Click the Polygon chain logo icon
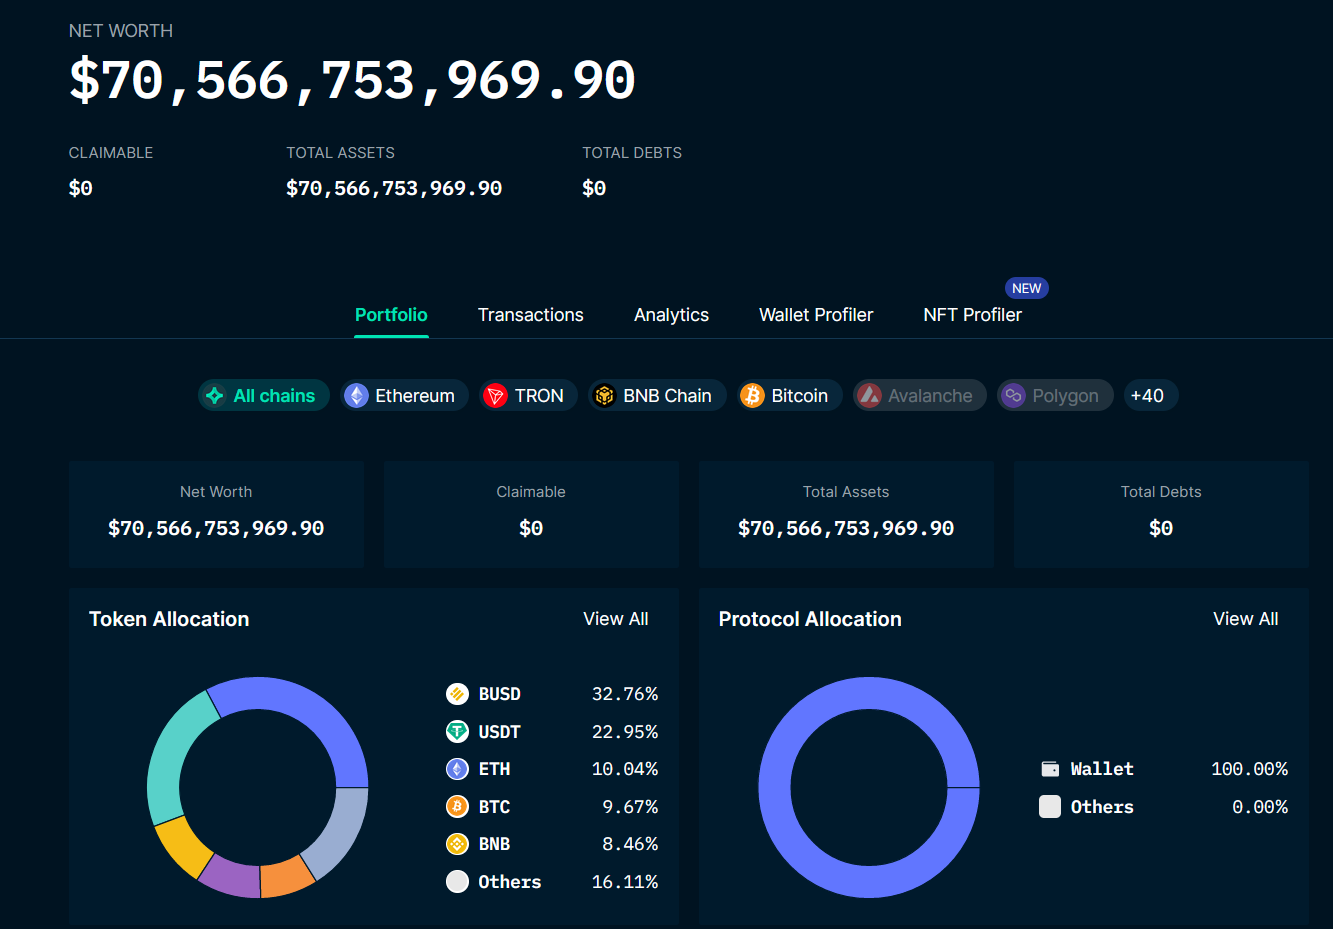Viewport: 1333px width, 929px height. 1014,396
